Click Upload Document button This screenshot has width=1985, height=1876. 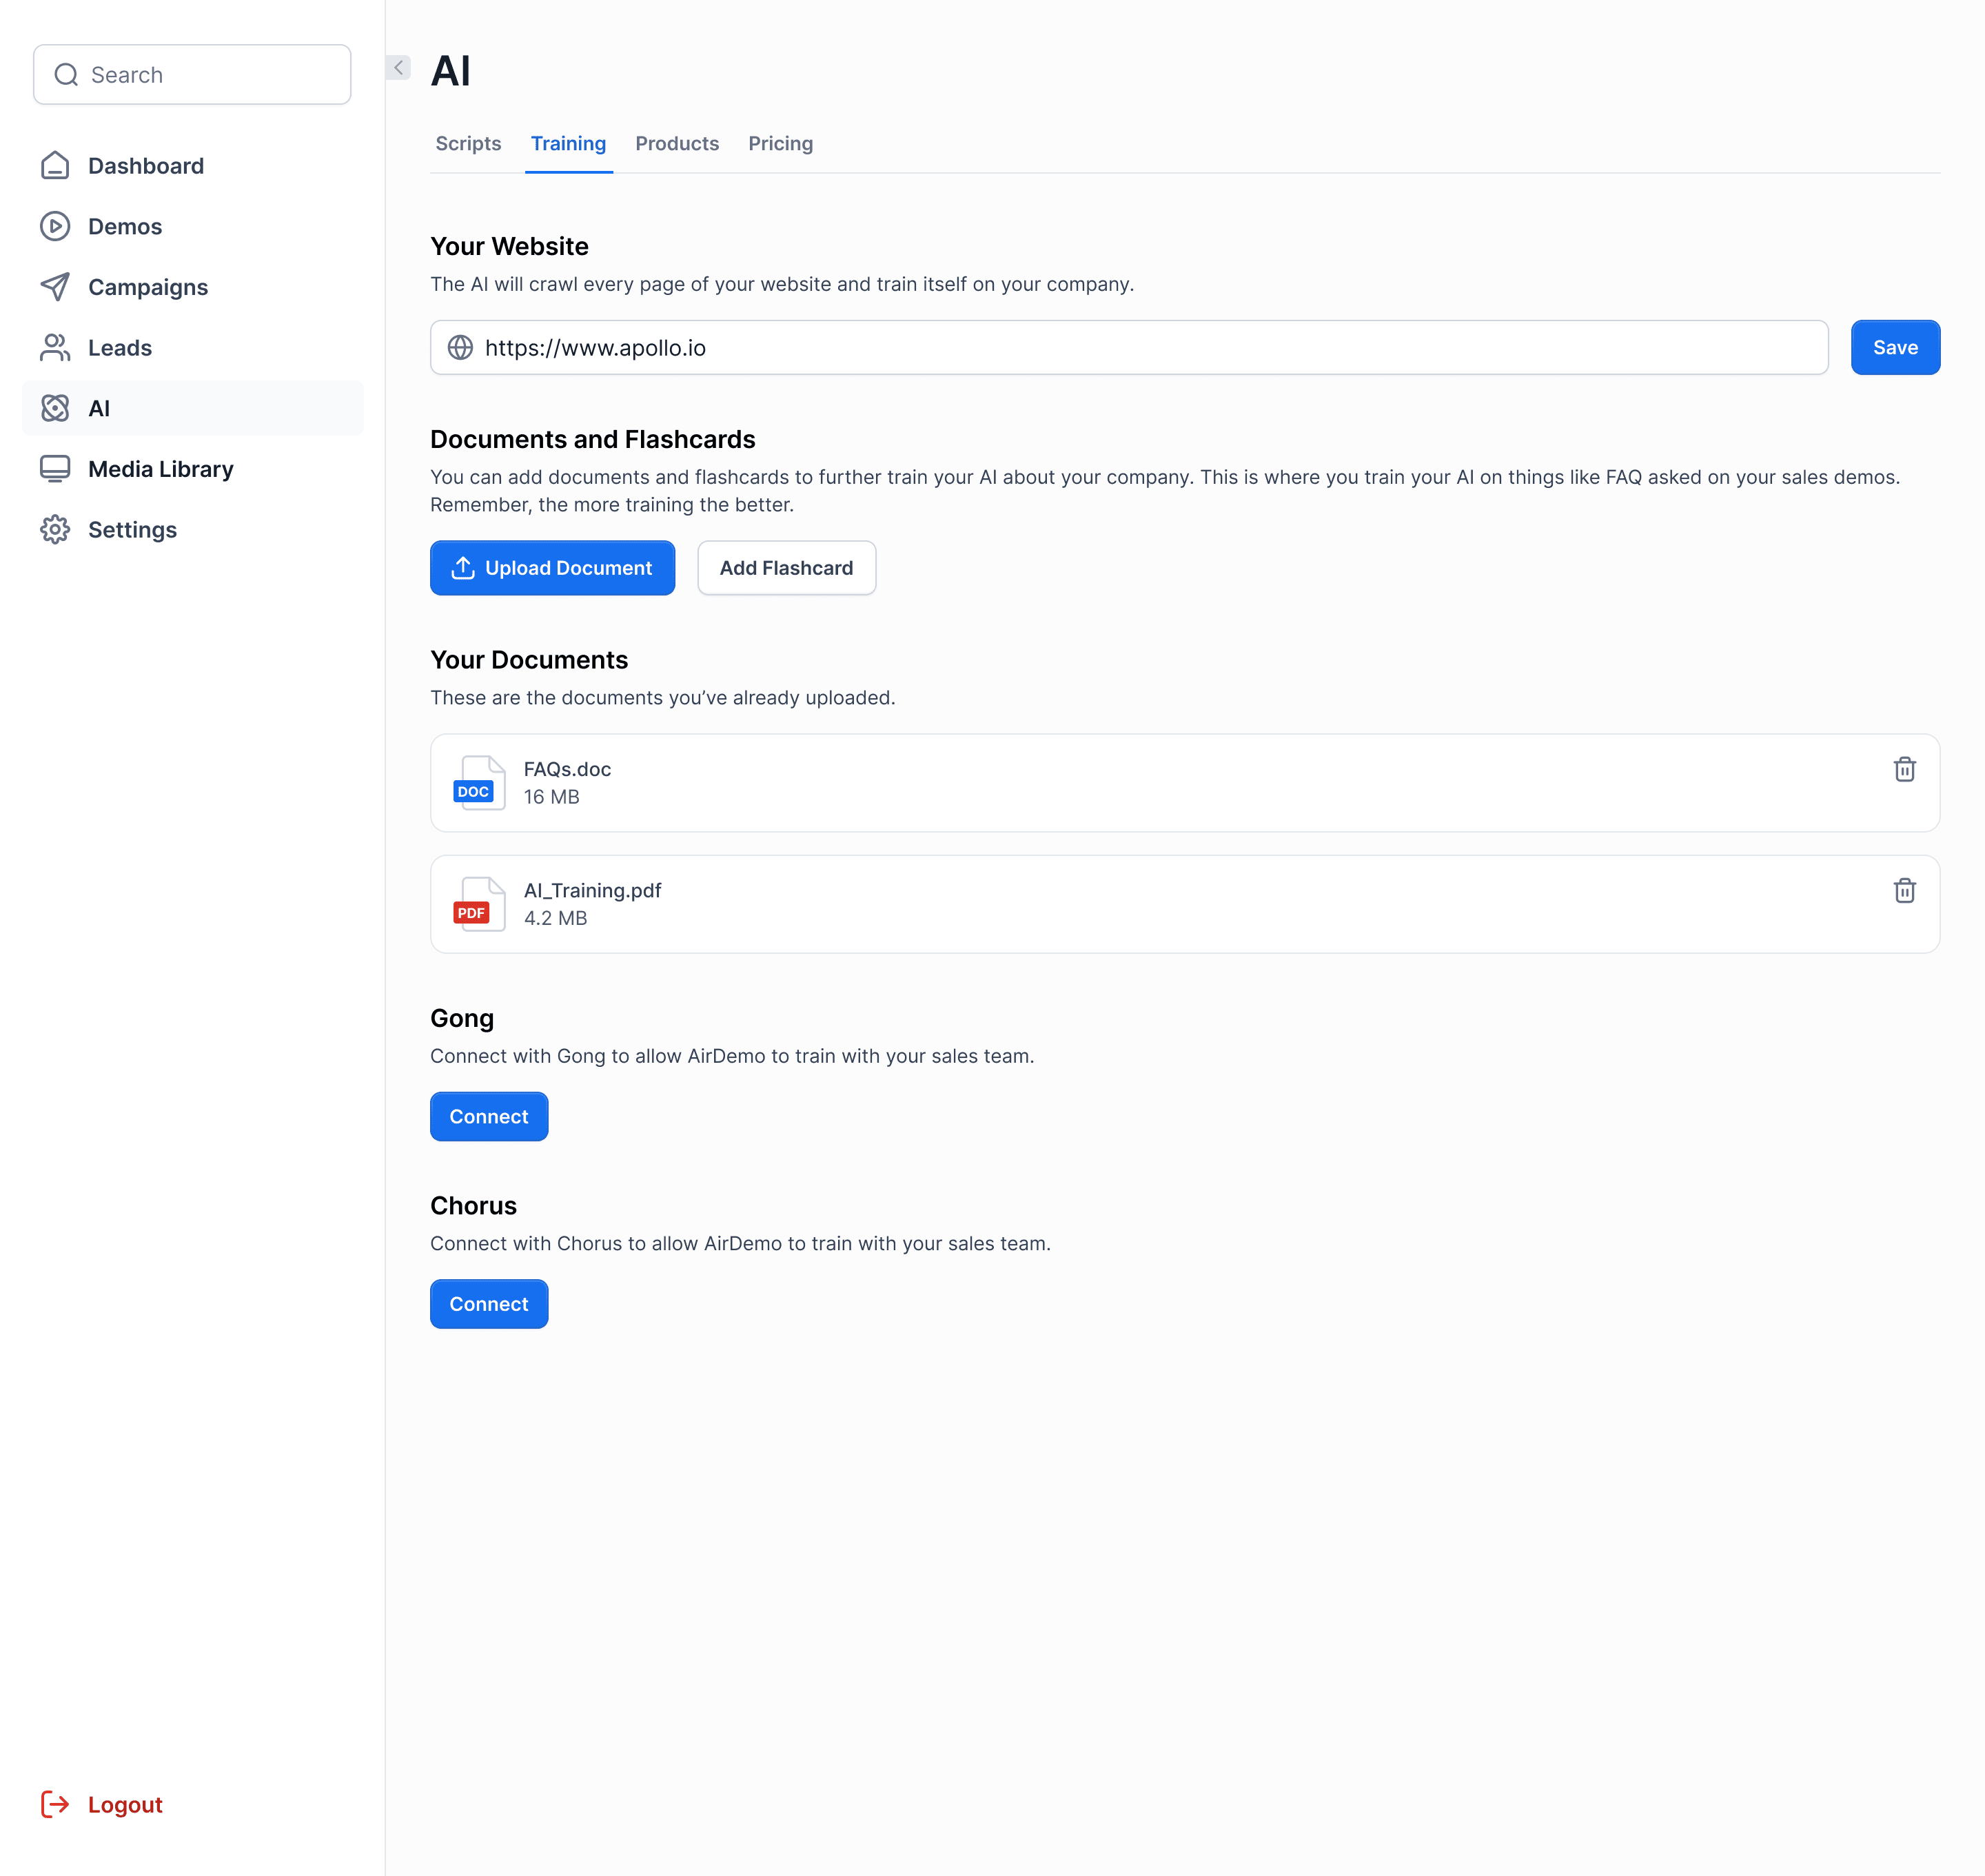click(552, 568)
